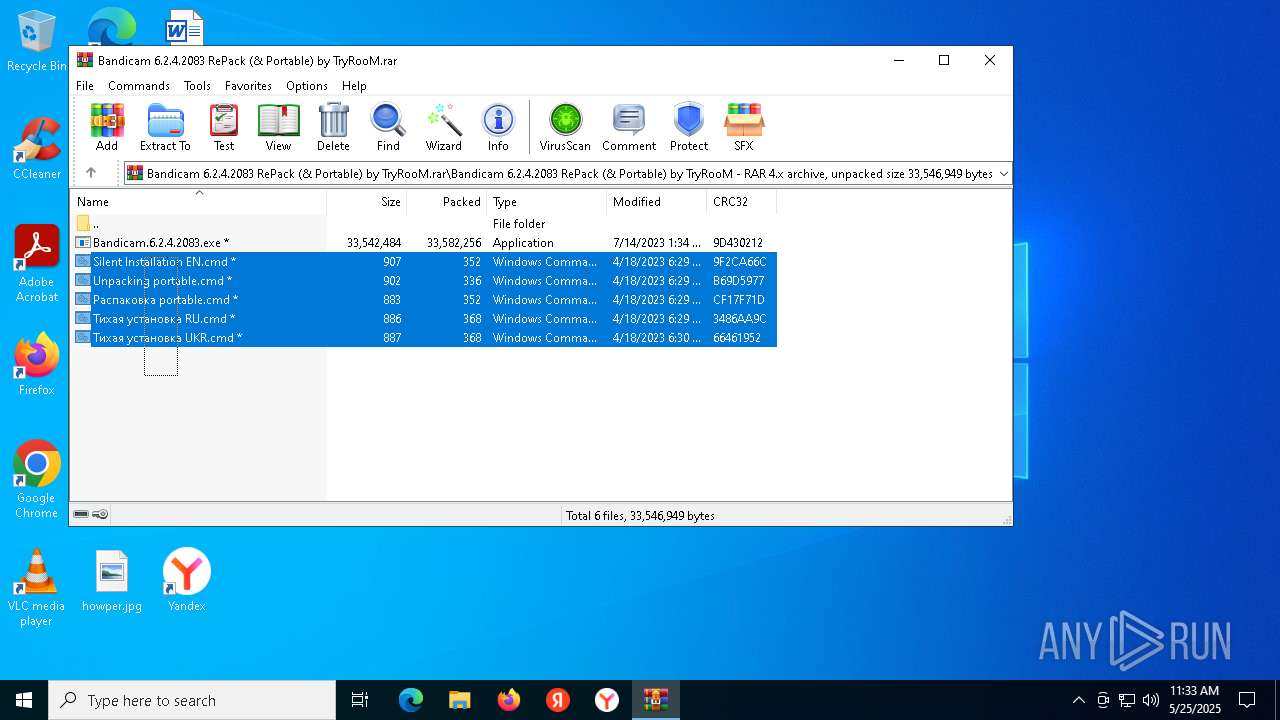Open the Commands menu

139,86
